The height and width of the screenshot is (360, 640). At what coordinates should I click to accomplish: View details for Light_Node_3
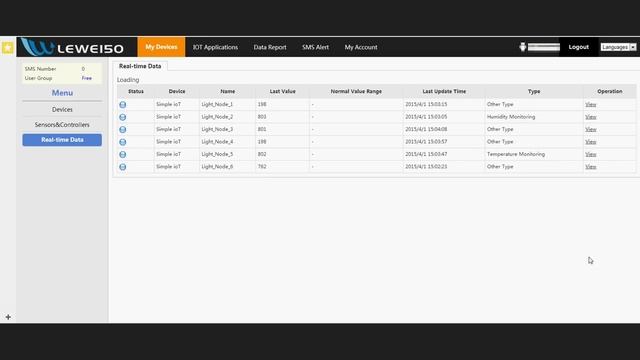coord(591,129)
